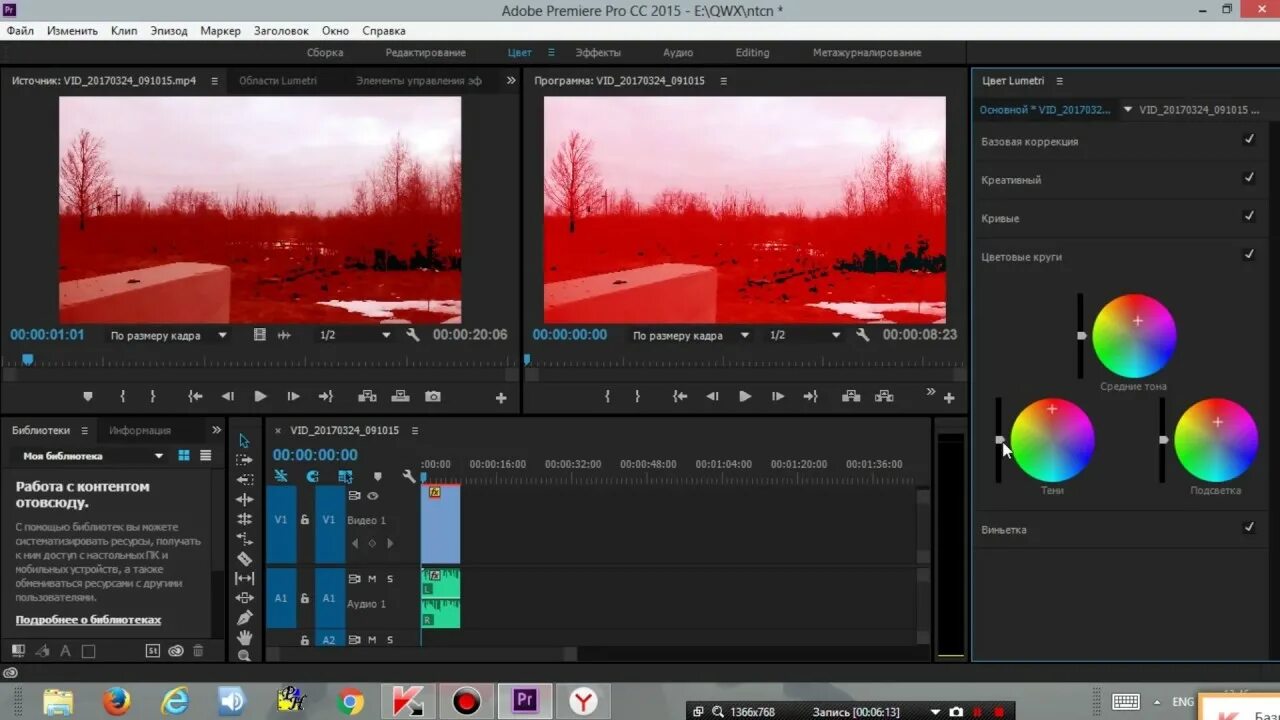Viewport: 1280px width, 720px height.
Task: Uncheck Креативный section checkbox
Action: (1249, 178)
